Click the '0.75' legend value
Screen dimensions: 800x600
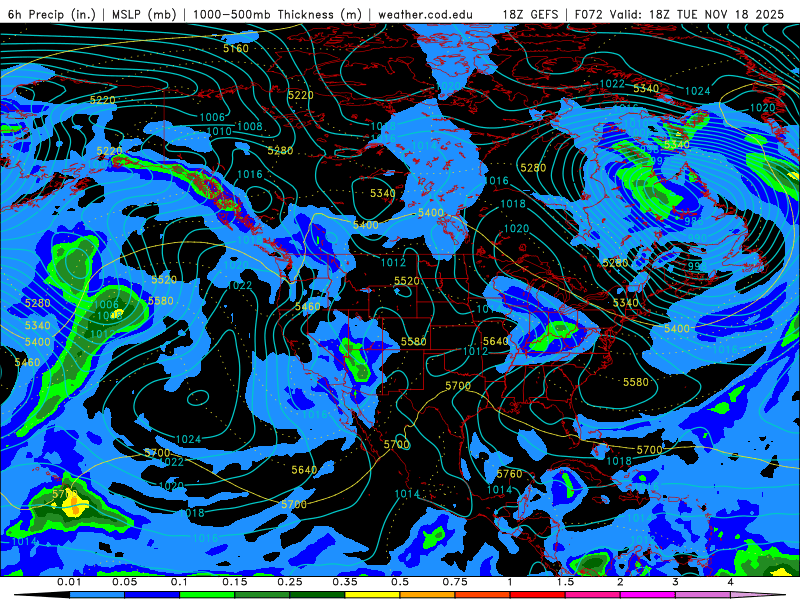pyautogui.click(x=455, y=582)
